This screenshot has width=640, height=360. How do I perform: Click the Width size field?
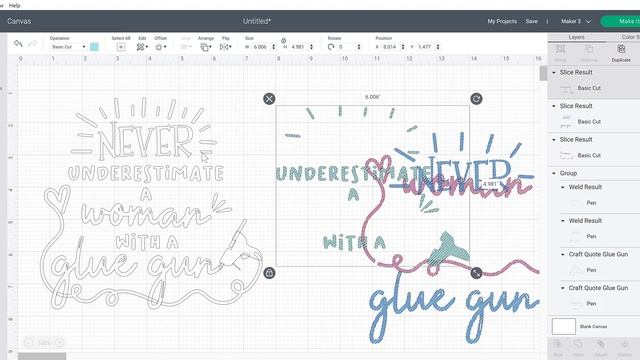tap(261, 47)
